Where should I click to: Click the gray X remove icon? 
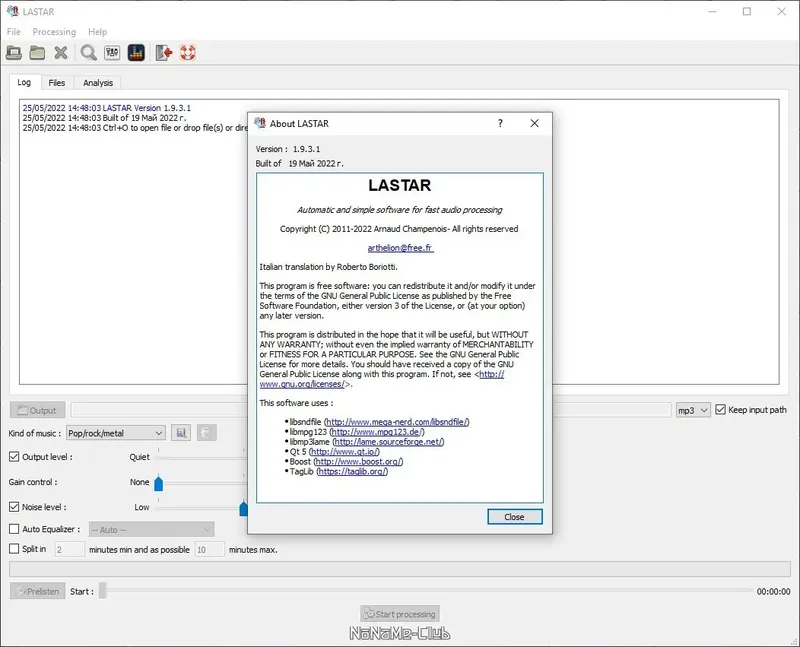tap(61, 53)
